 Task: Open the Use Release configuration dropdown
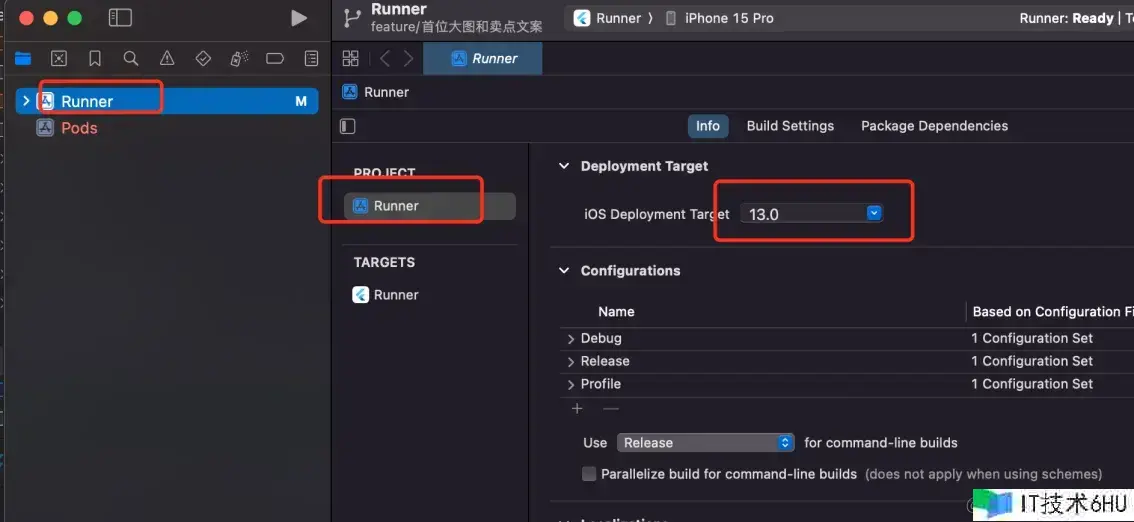click(x=706, y=442)
